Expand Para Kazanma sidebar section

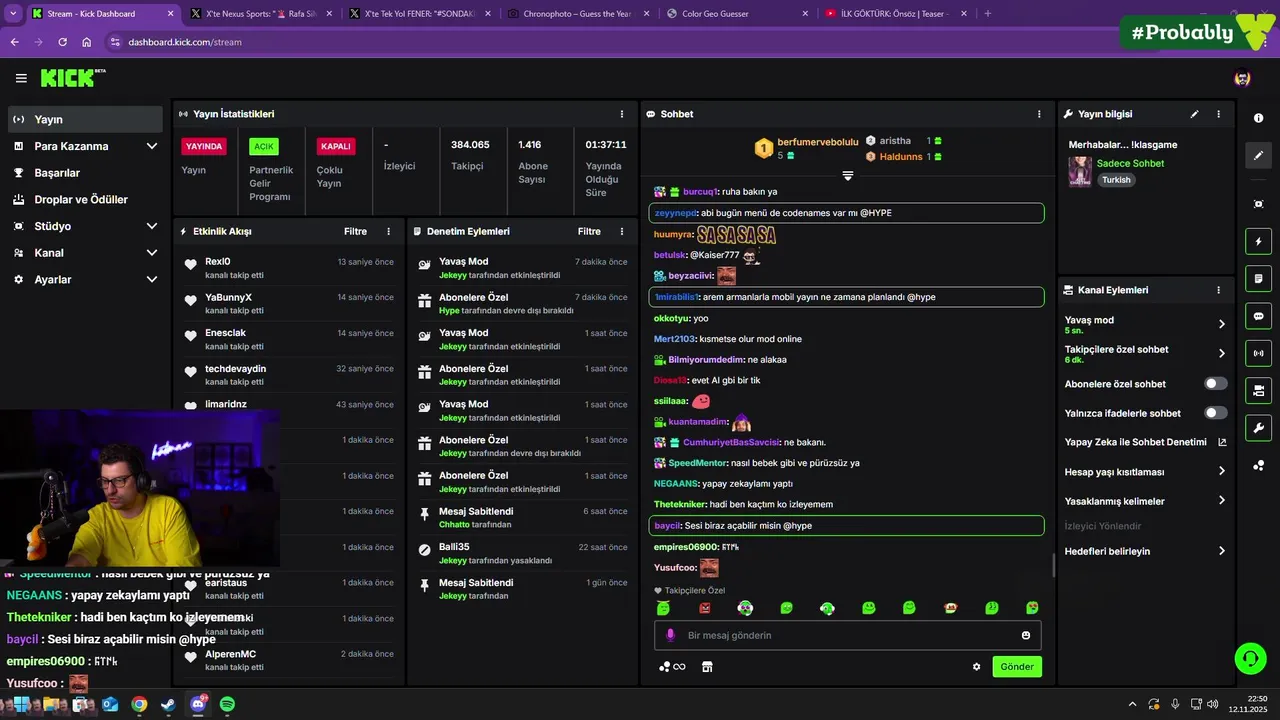152,146
